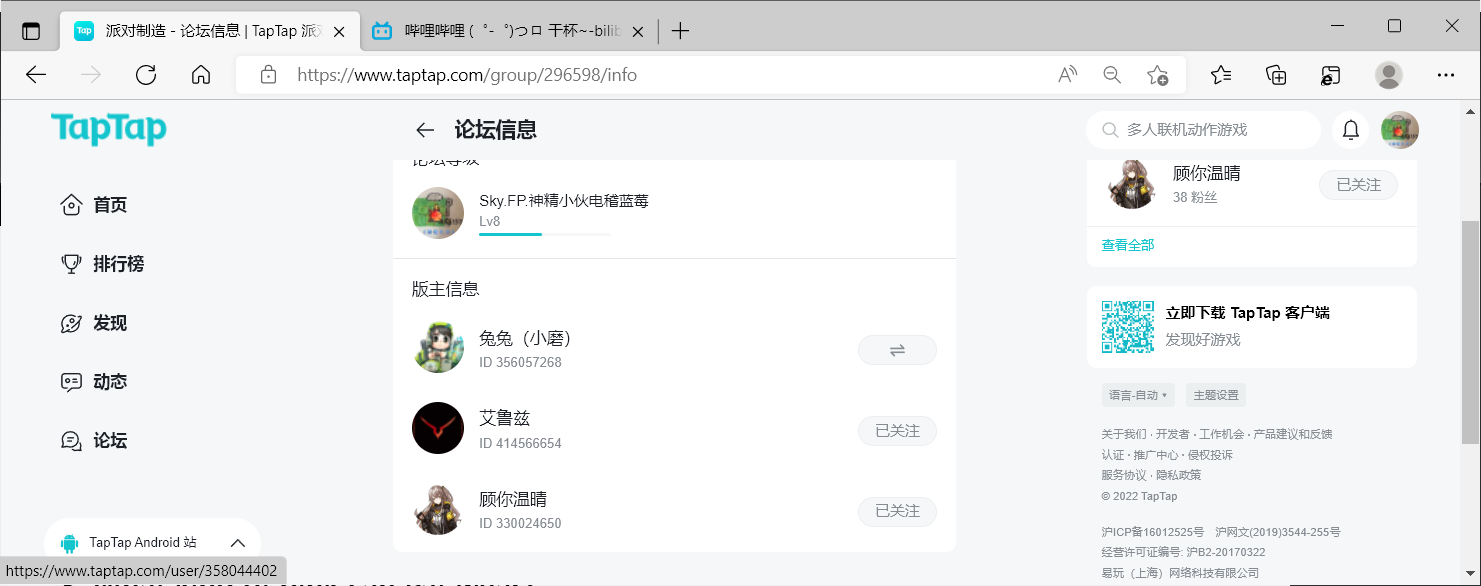Open notifications bell icon

coord(1351,130)
